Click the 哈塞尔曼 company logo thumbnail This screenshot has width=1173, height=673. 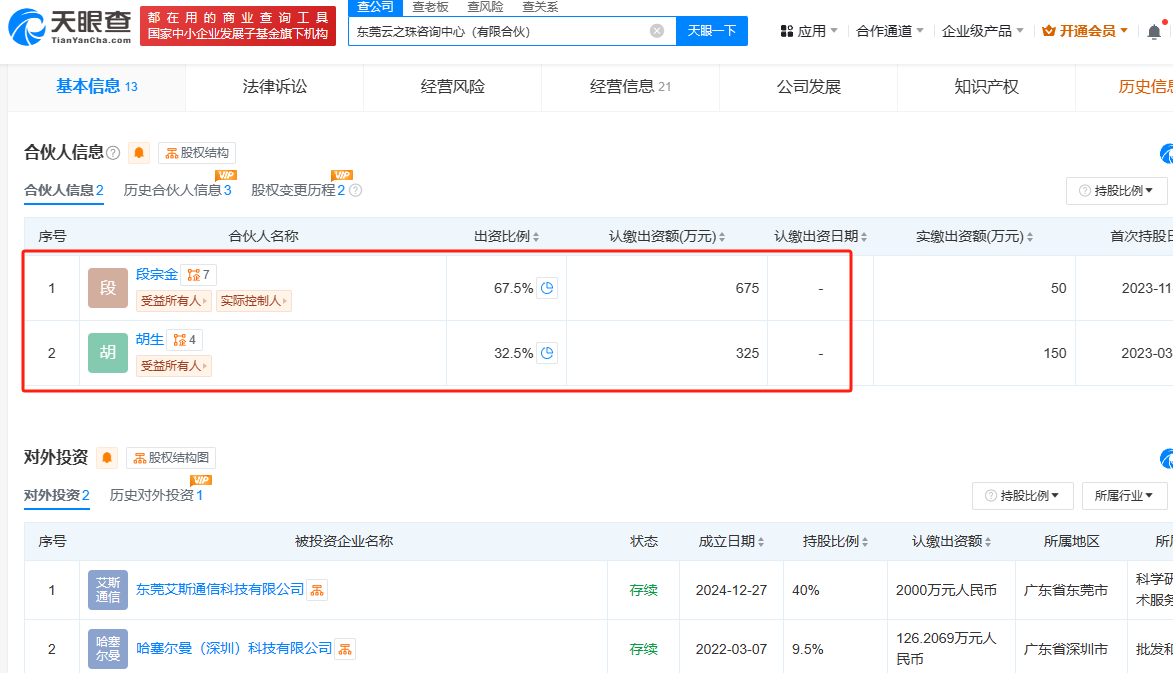pyautogui.click(x=108, y=649)
